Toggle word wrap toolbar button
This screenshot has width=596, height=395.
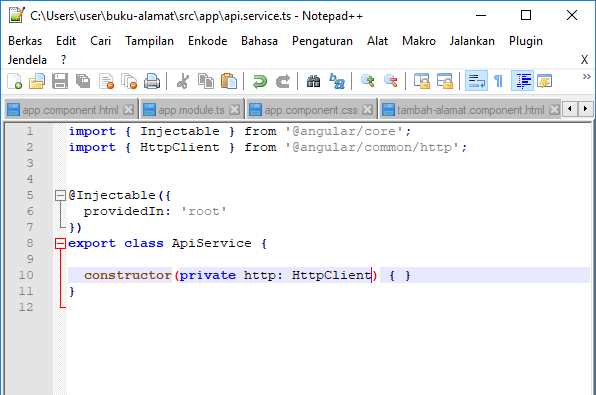476,81
